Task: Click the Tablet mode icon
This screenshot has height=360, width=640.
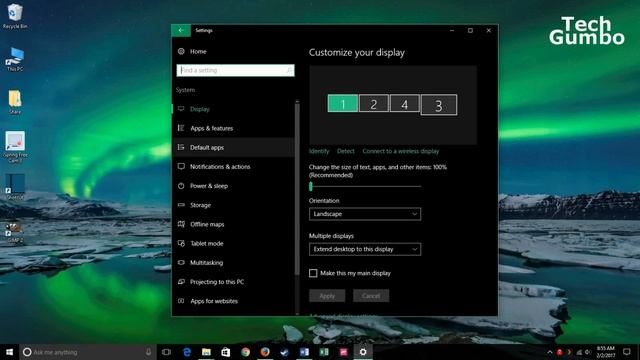Action: coord(181,243)
